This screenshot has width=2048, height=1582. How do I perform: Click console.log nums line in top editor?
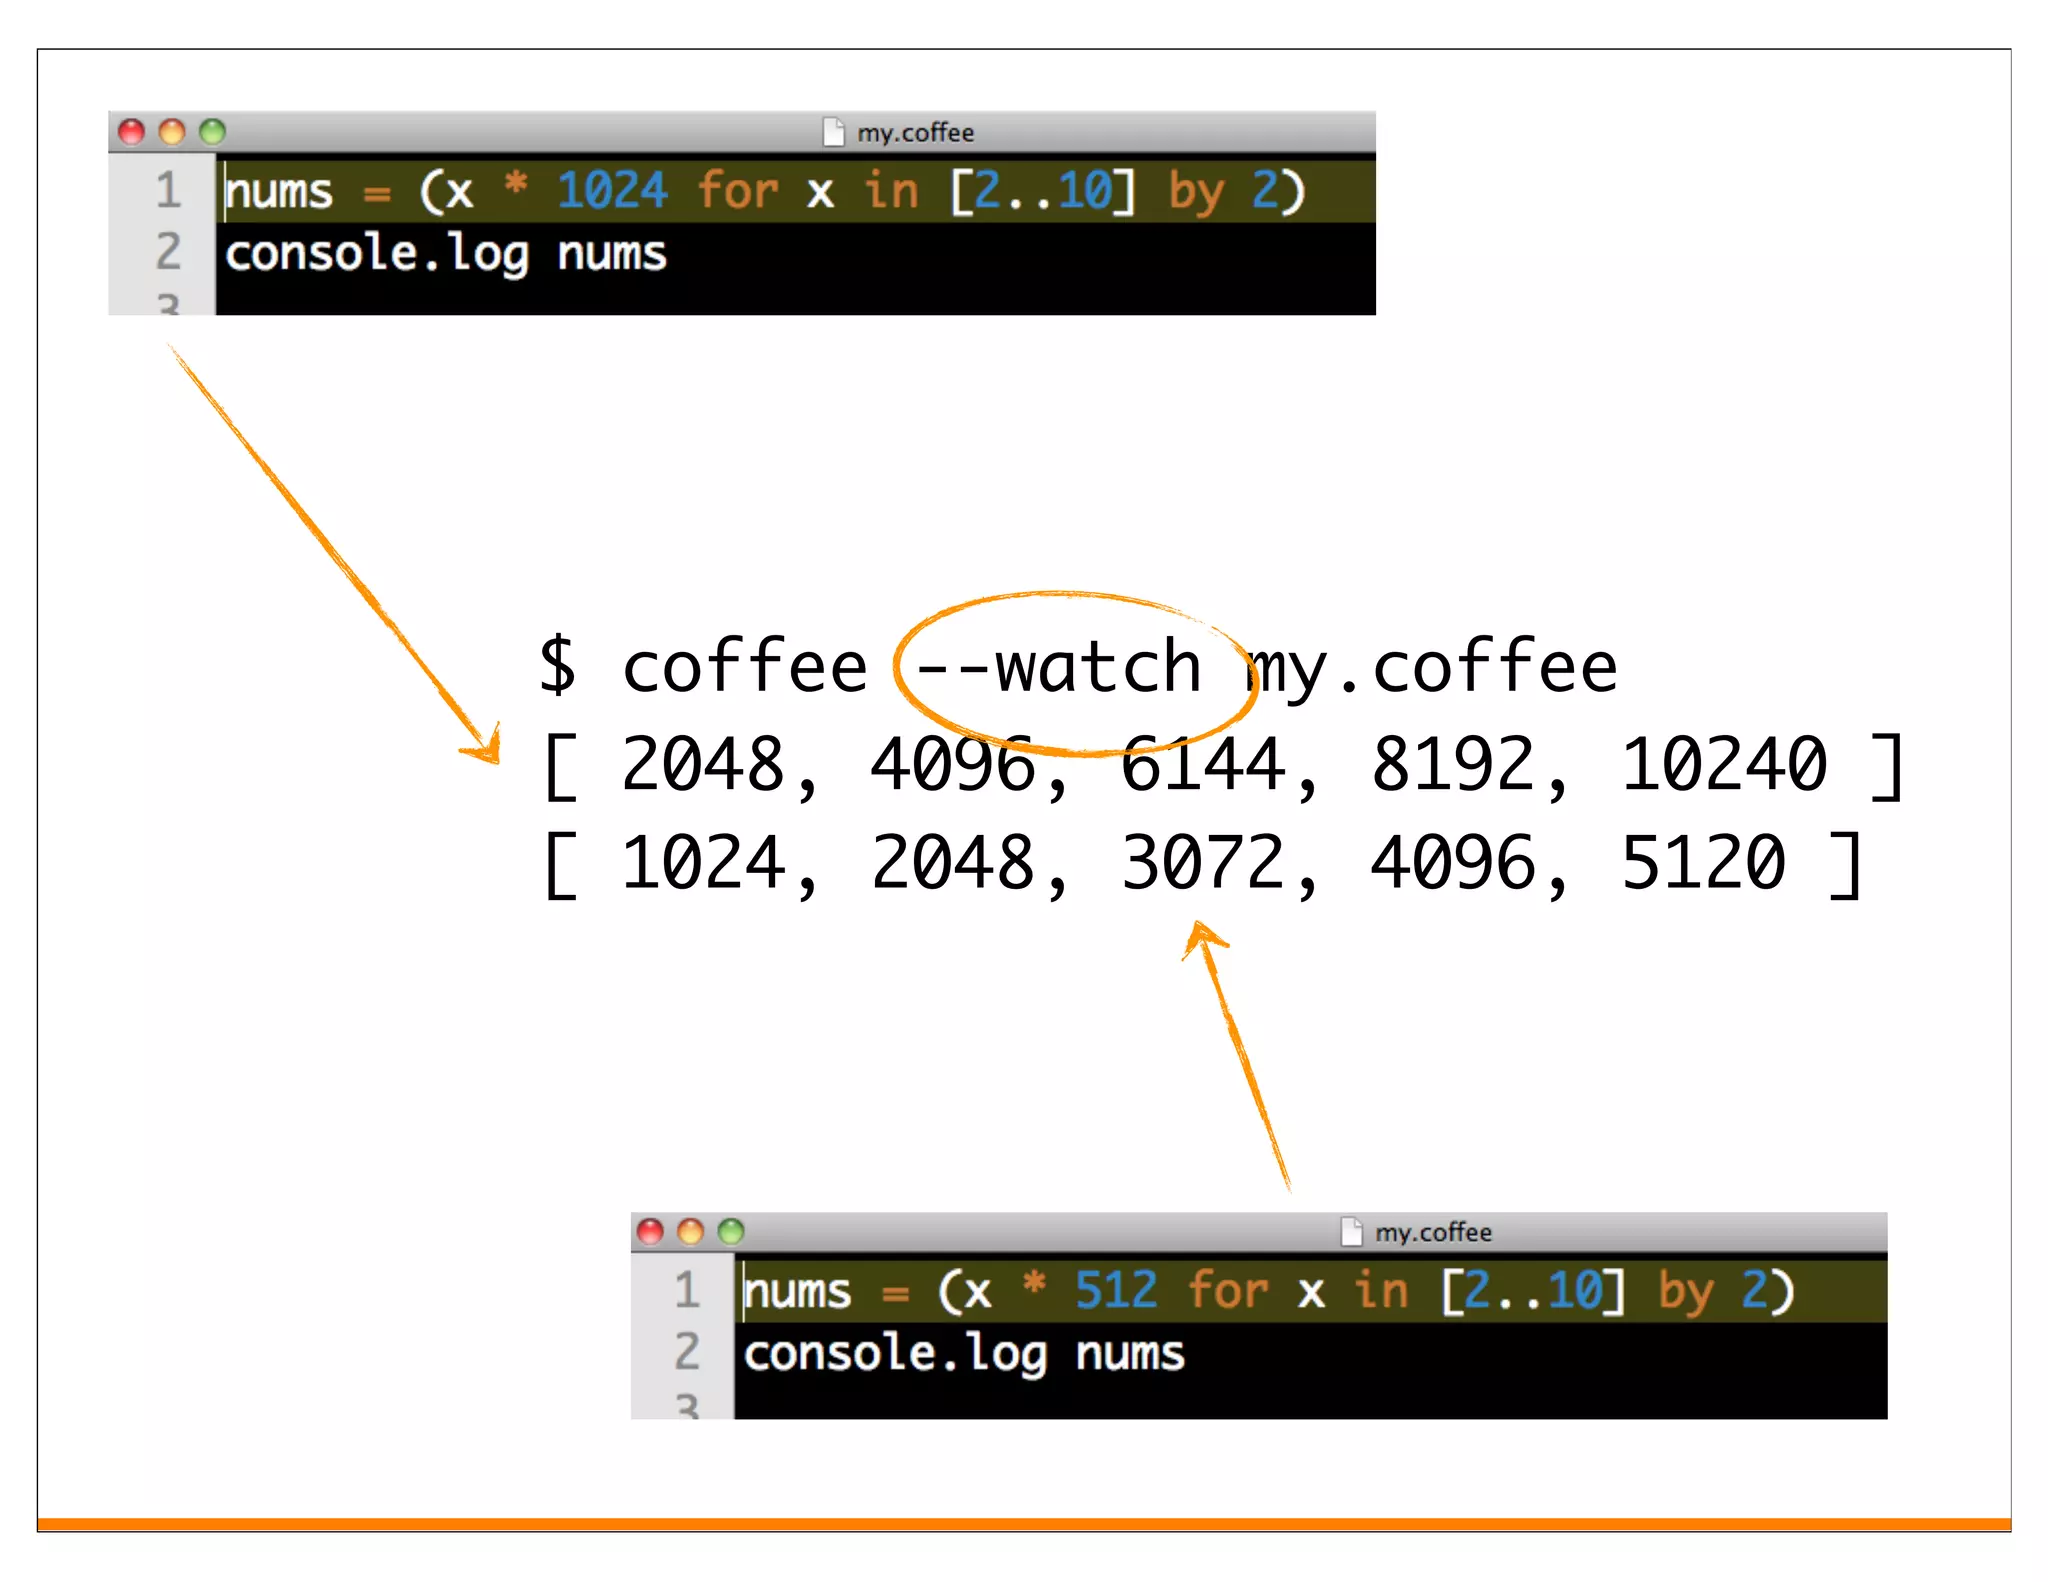coord(445,254)
